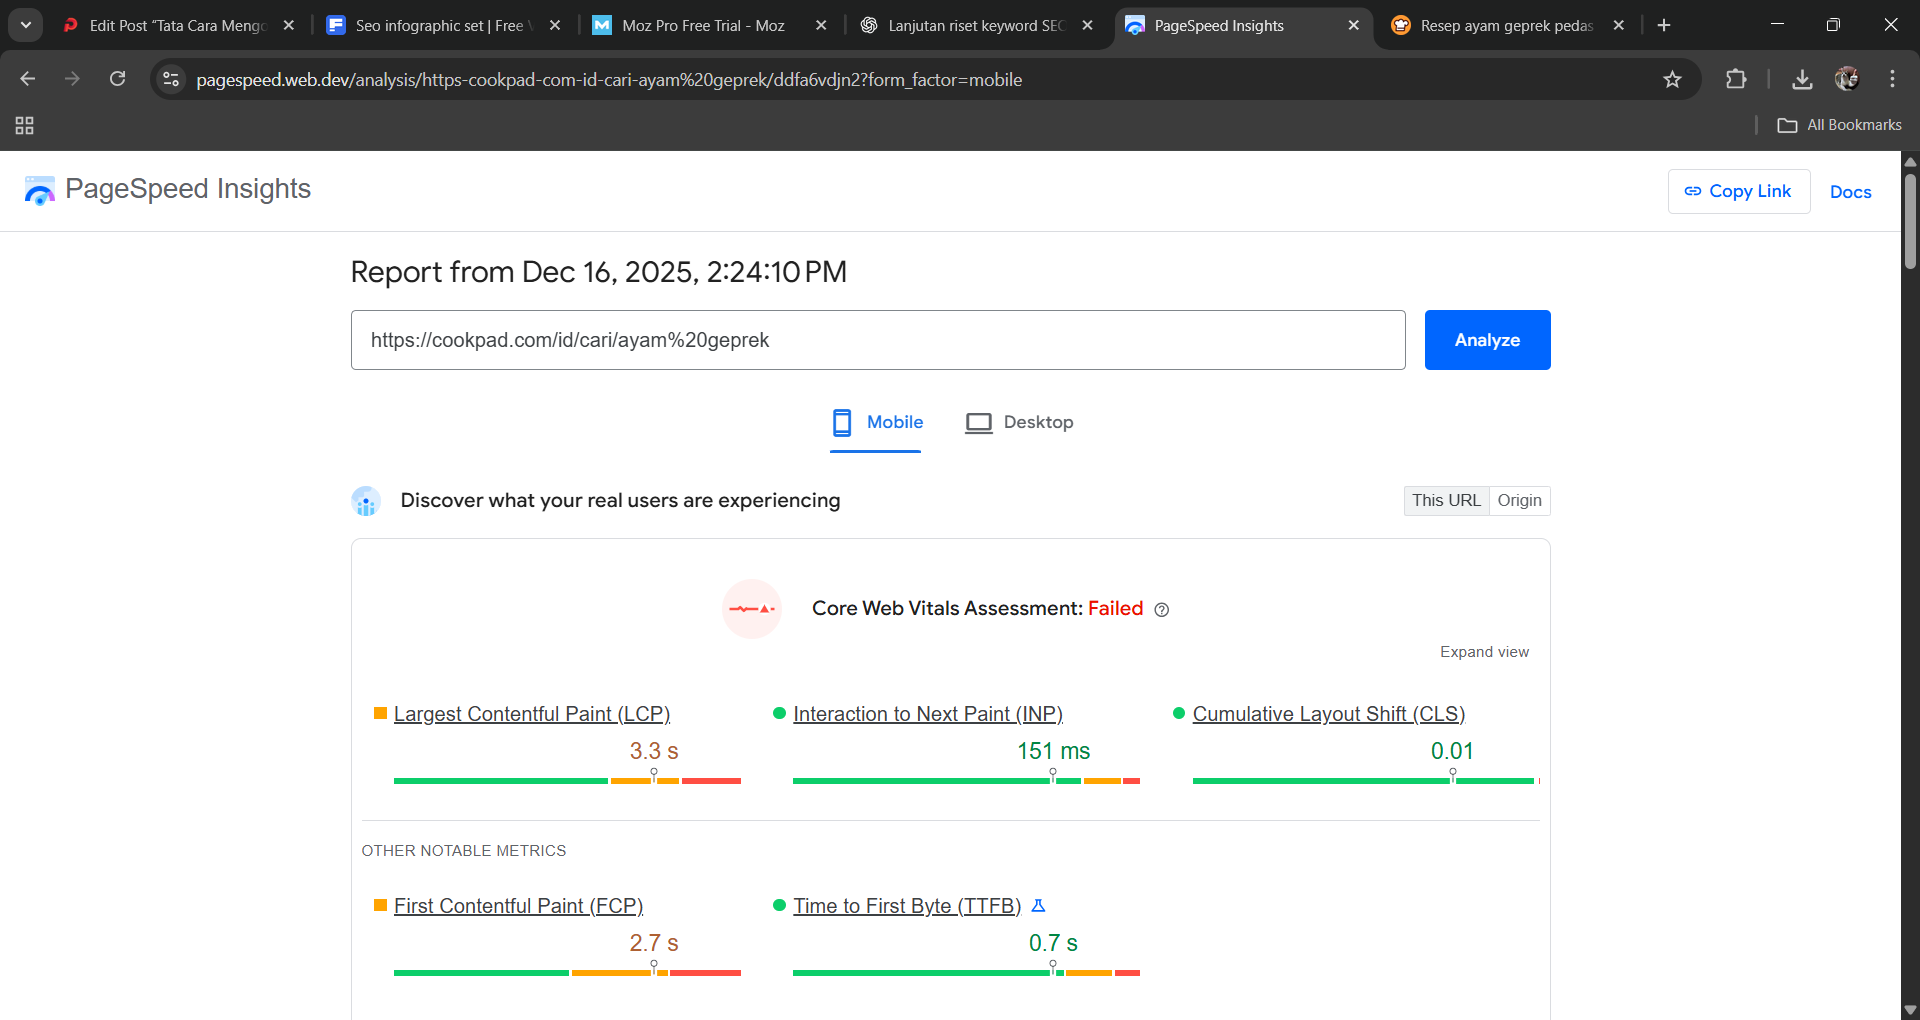Open the Docs link
This screenshot has width=1920, height=1020.
coord(1850,192)
